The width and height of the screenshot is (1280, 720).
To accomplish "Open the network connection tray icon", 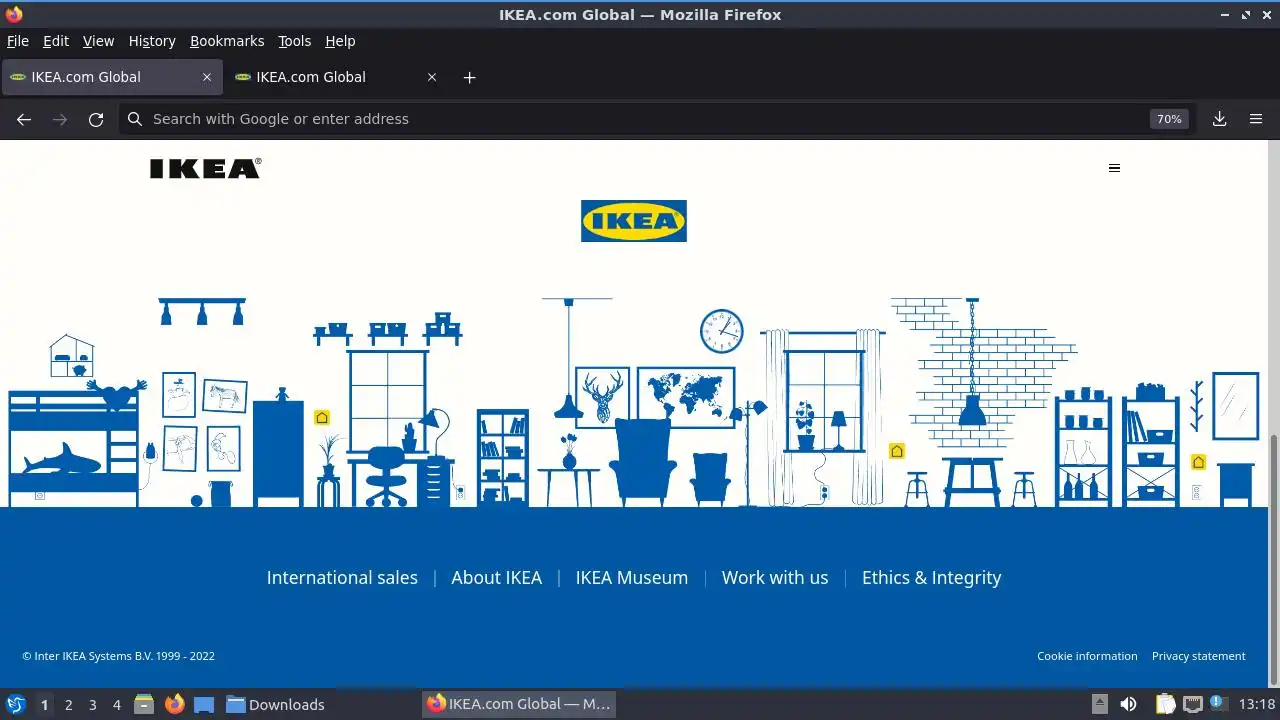I will click(1192, 704).
